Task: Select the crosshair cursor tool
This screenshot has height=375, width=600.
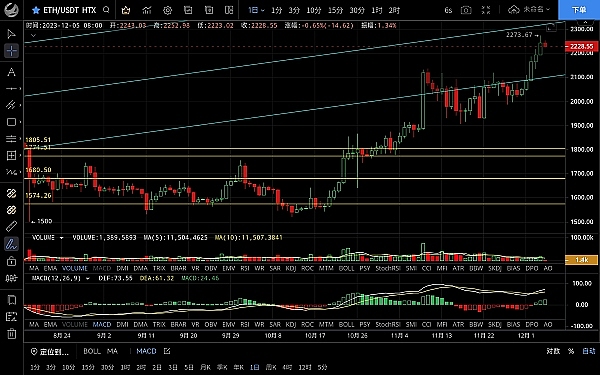Action: [11, 51]
